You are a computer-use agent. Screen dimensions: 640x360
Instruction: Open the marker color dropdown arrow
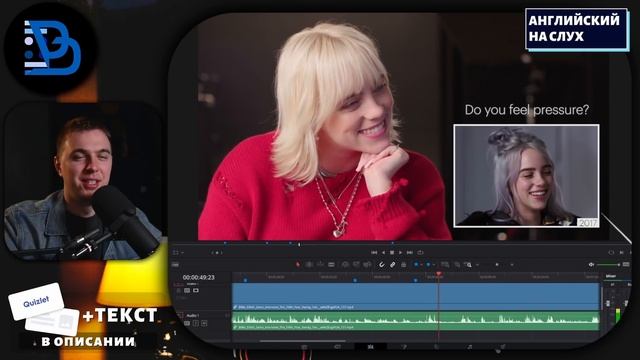[x=433, y=264]
